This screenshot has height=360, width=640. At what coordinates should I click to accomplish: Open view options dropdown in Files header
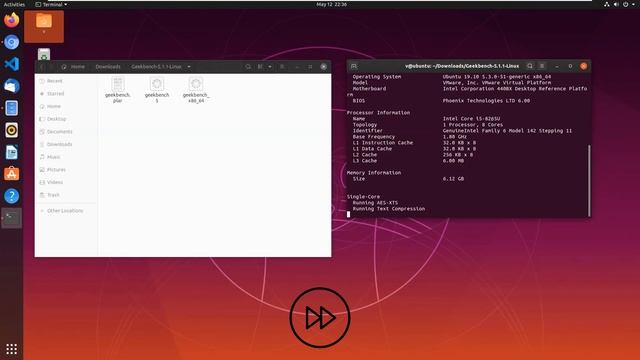(270, 67)
